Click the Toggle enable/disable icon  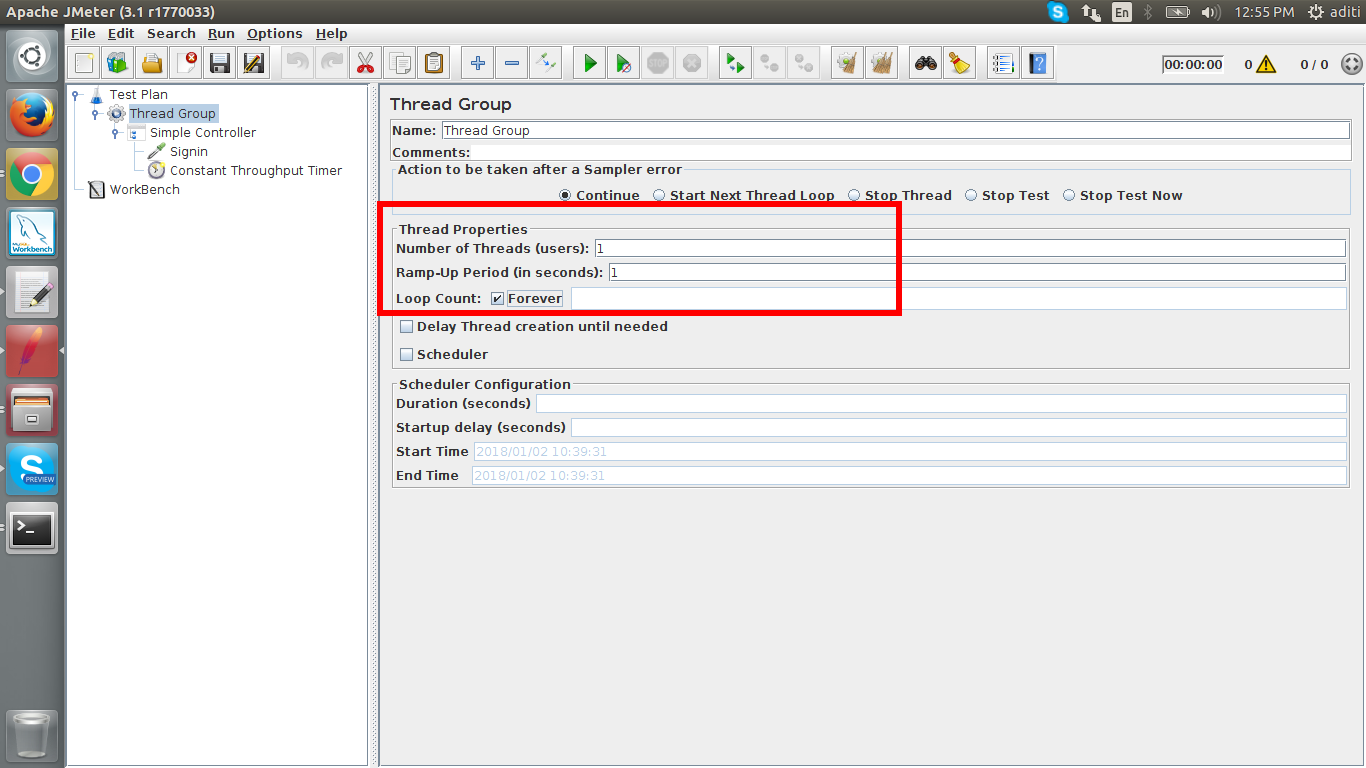tap(545, 64)
